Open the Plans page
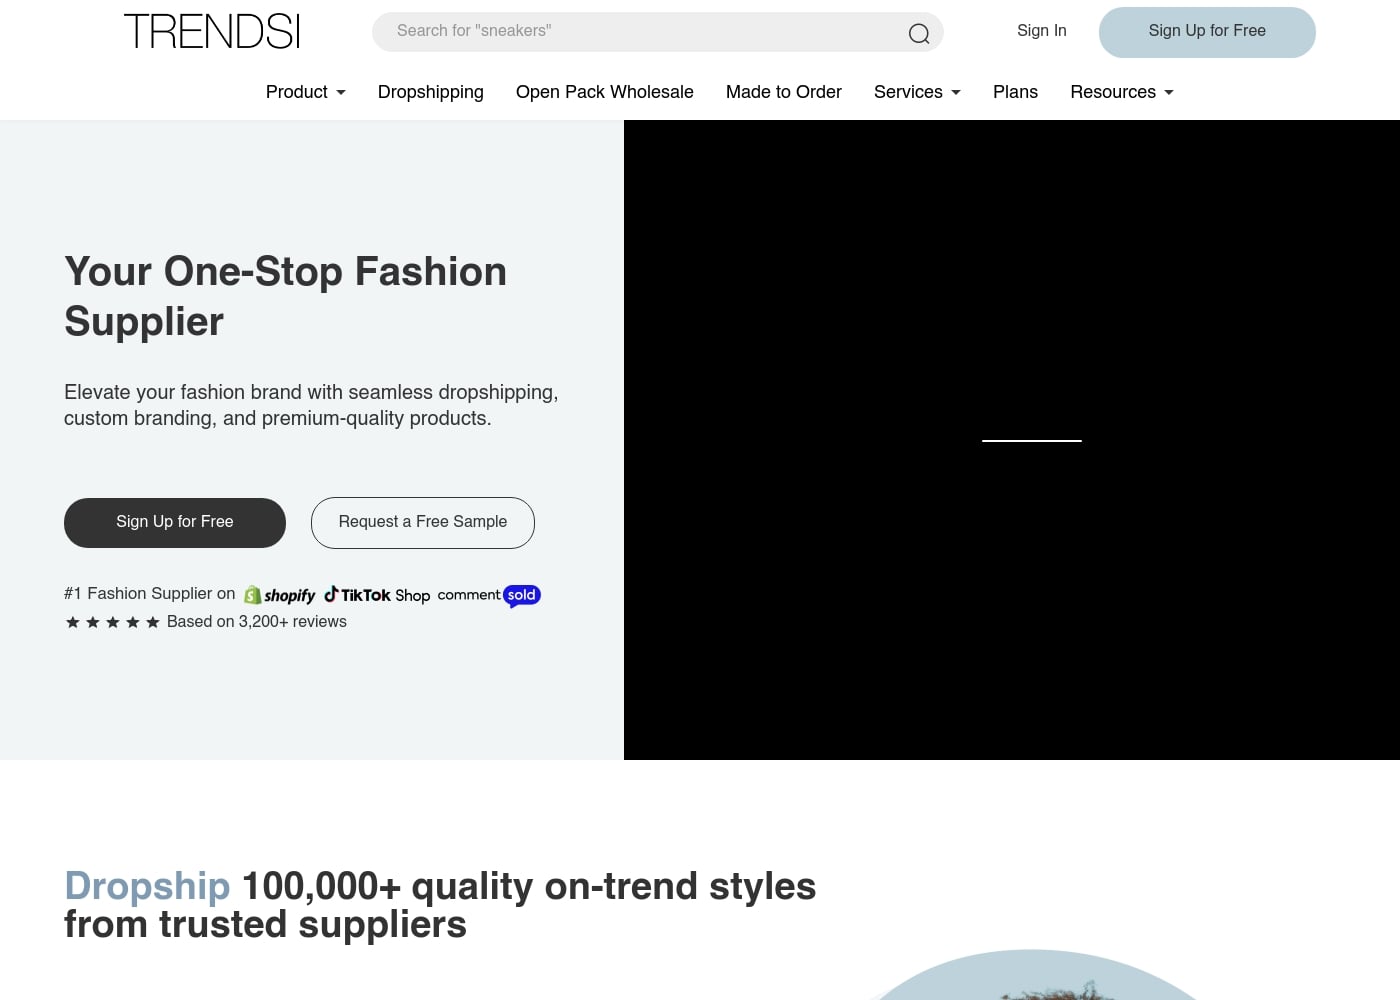The image size is (1400, 1000). [1015, 92]
